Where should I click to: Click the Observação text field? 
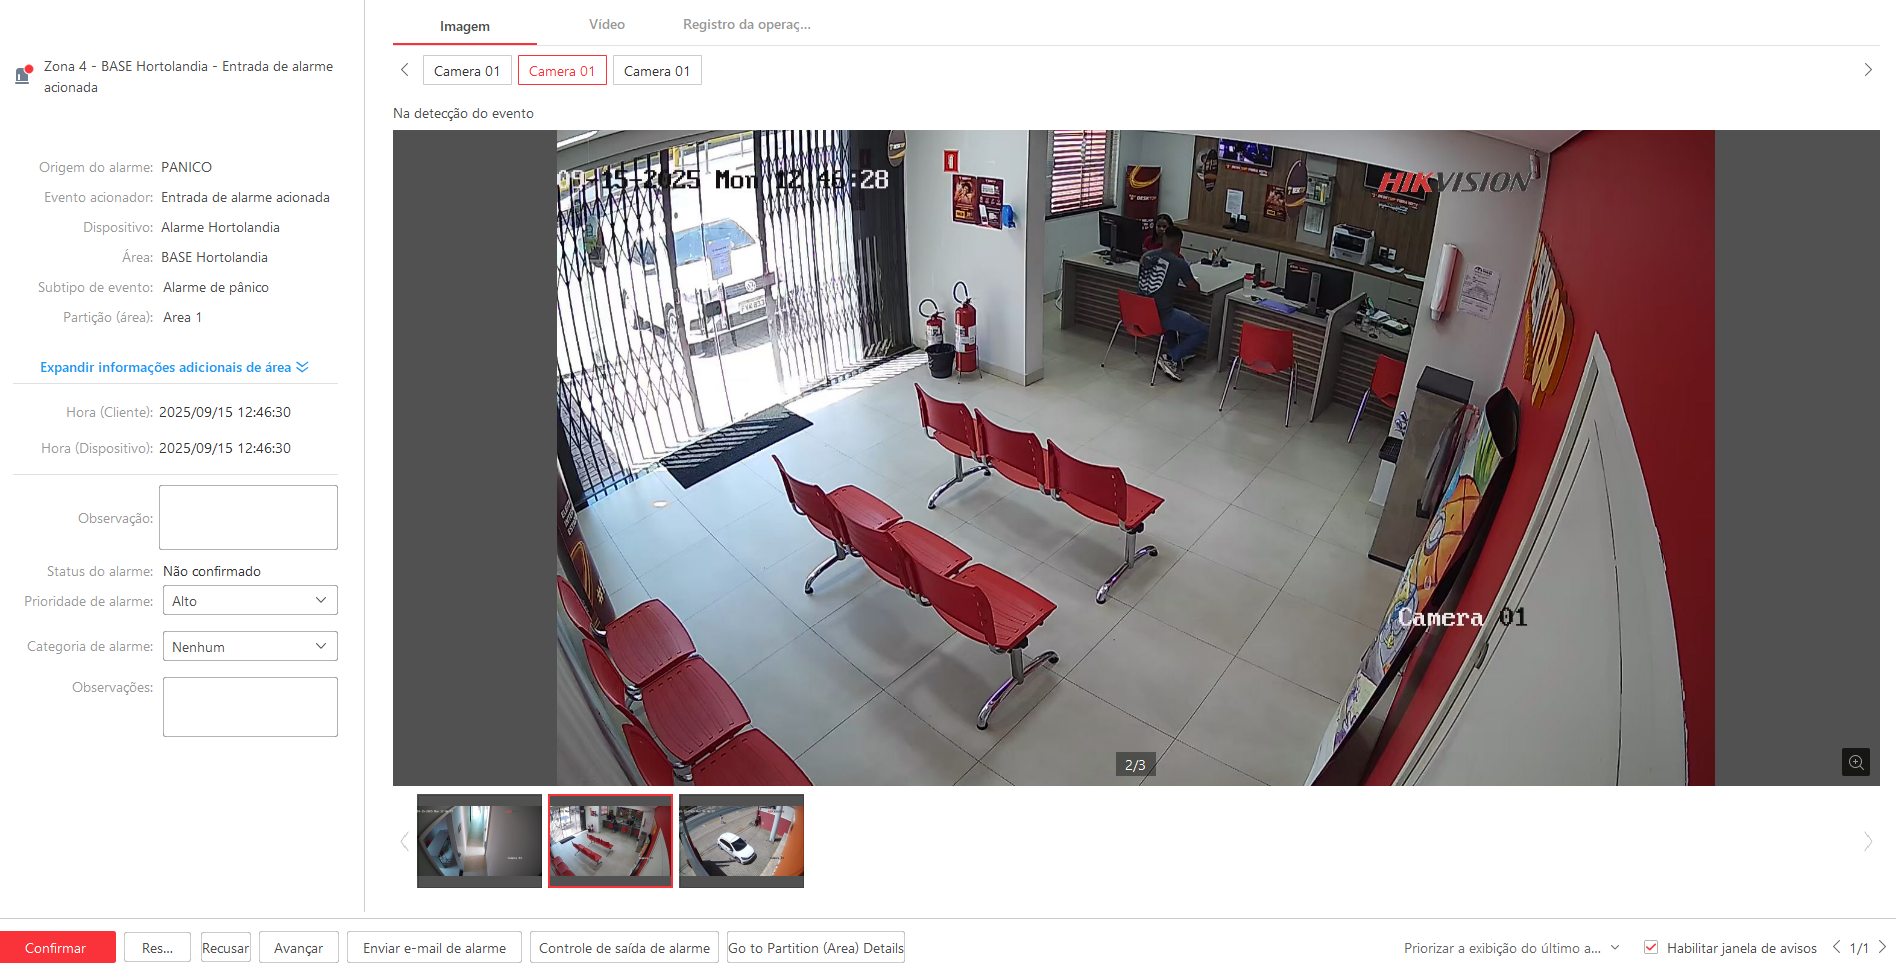[248, 517]
